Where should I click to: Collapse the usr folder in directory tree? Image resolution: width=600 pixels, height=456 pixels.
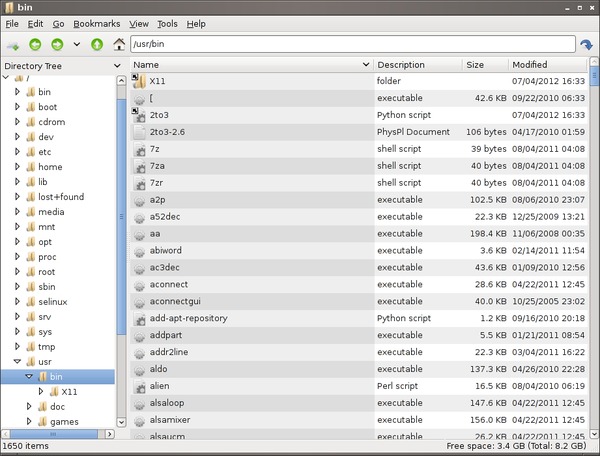(x=17, y=361)
